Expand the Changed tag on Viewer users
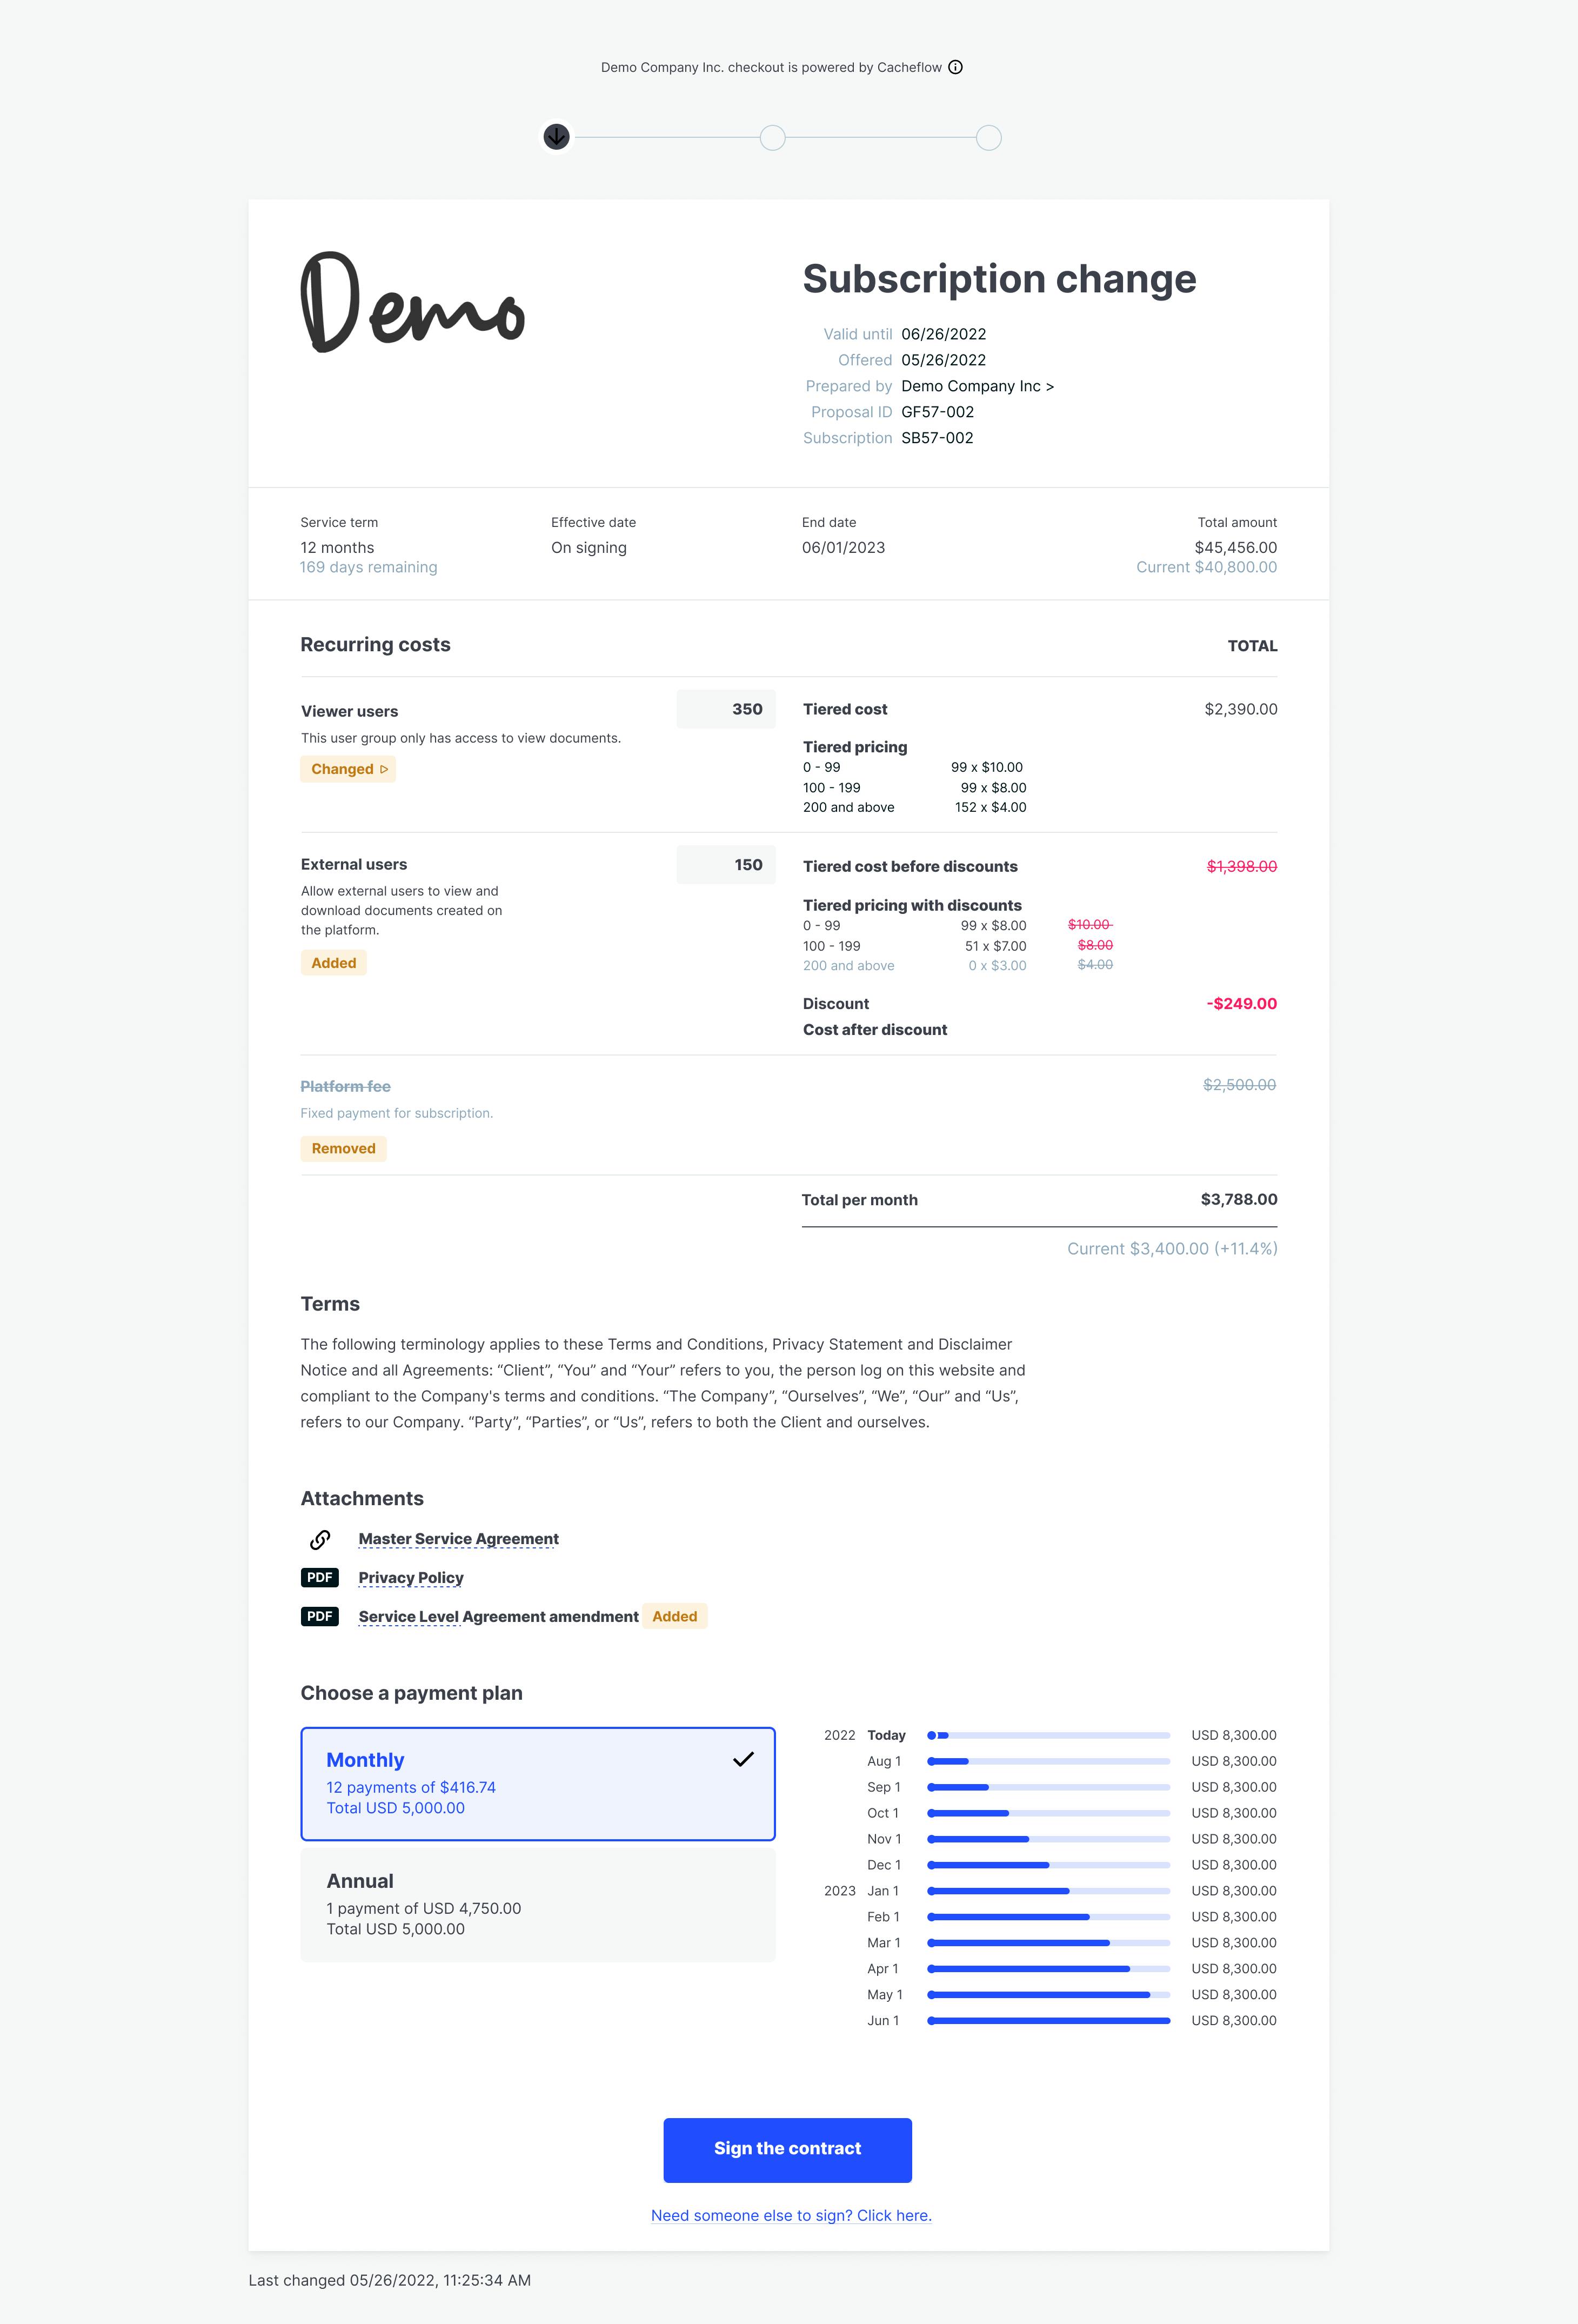1578x2324 pixels. tap(348, 769)
